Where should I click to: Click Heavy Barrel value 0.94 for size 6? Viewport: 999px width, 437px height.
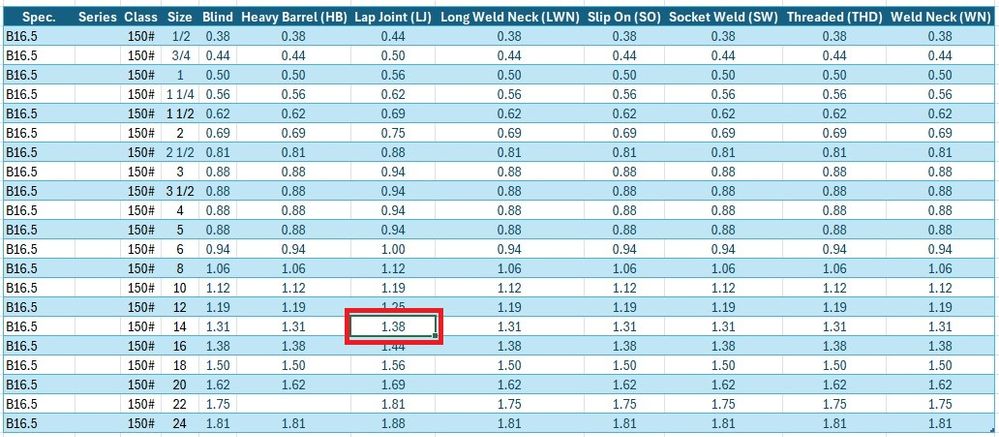click(x=294, y=249)
